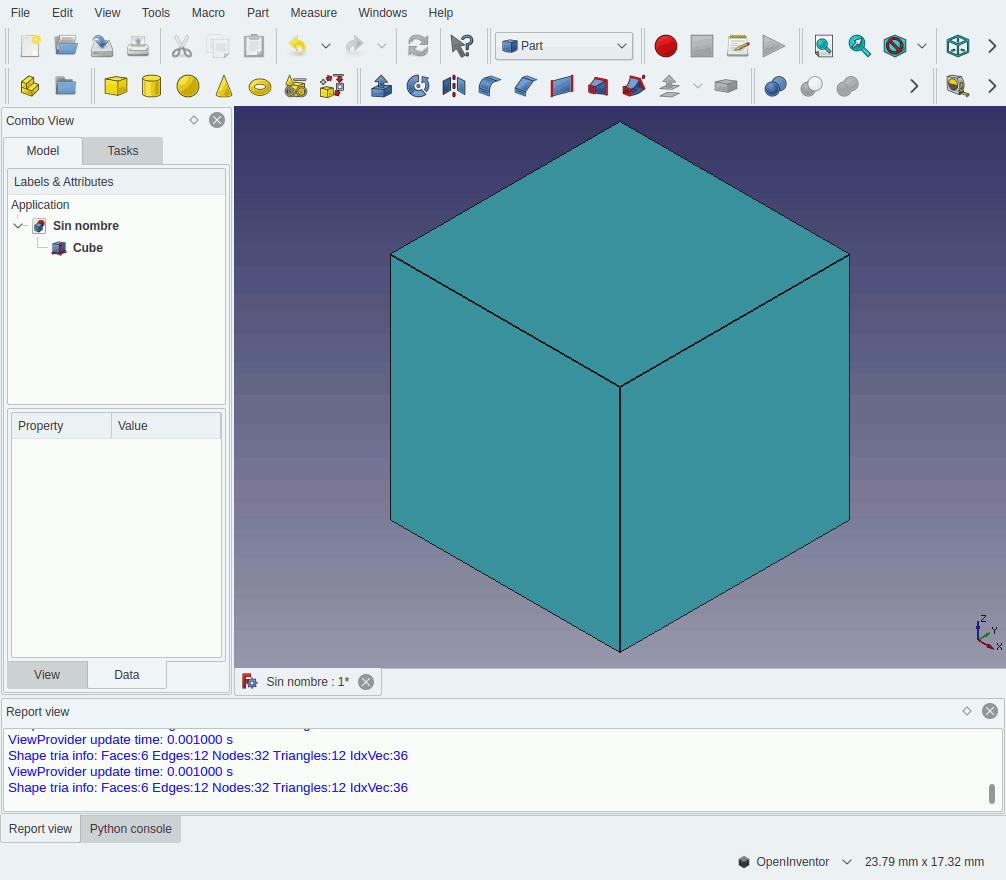Create a cylinder primitive
The image size is (1006, 880).
click(151, 86)
